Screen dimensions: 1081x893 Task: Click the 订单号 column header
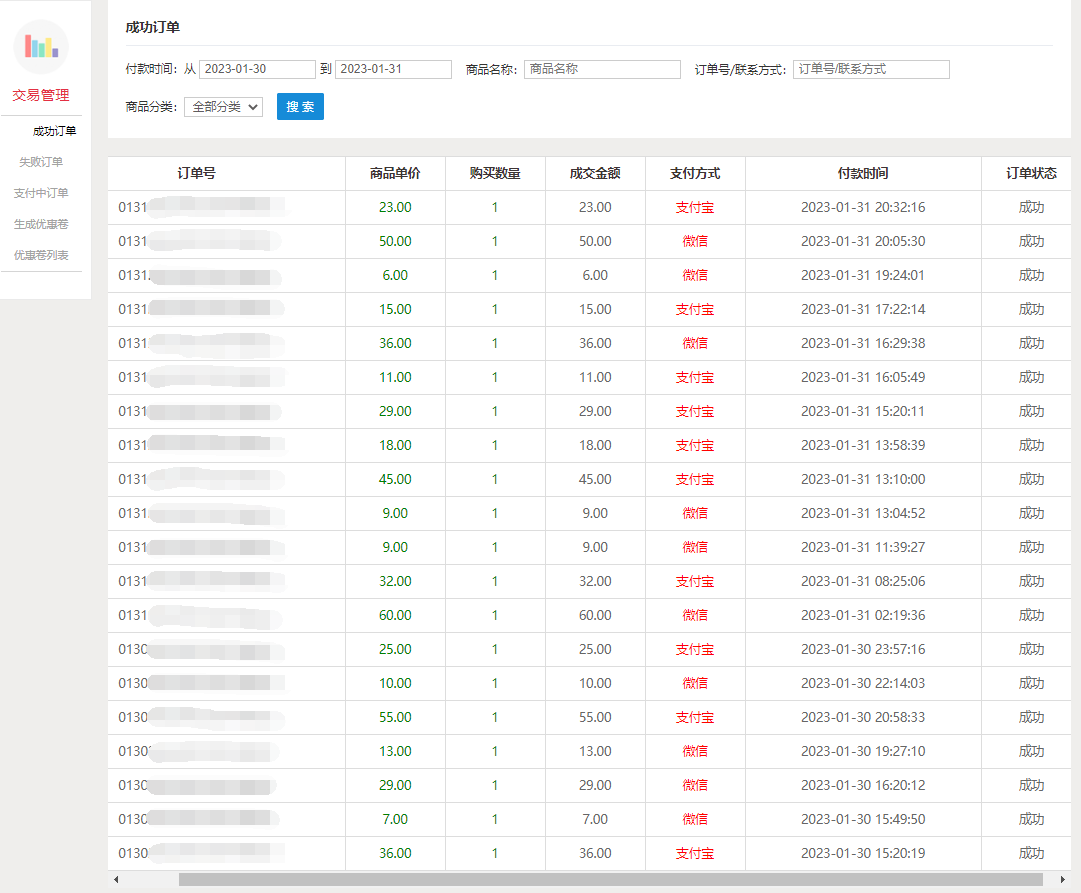[x=196, y=174]
